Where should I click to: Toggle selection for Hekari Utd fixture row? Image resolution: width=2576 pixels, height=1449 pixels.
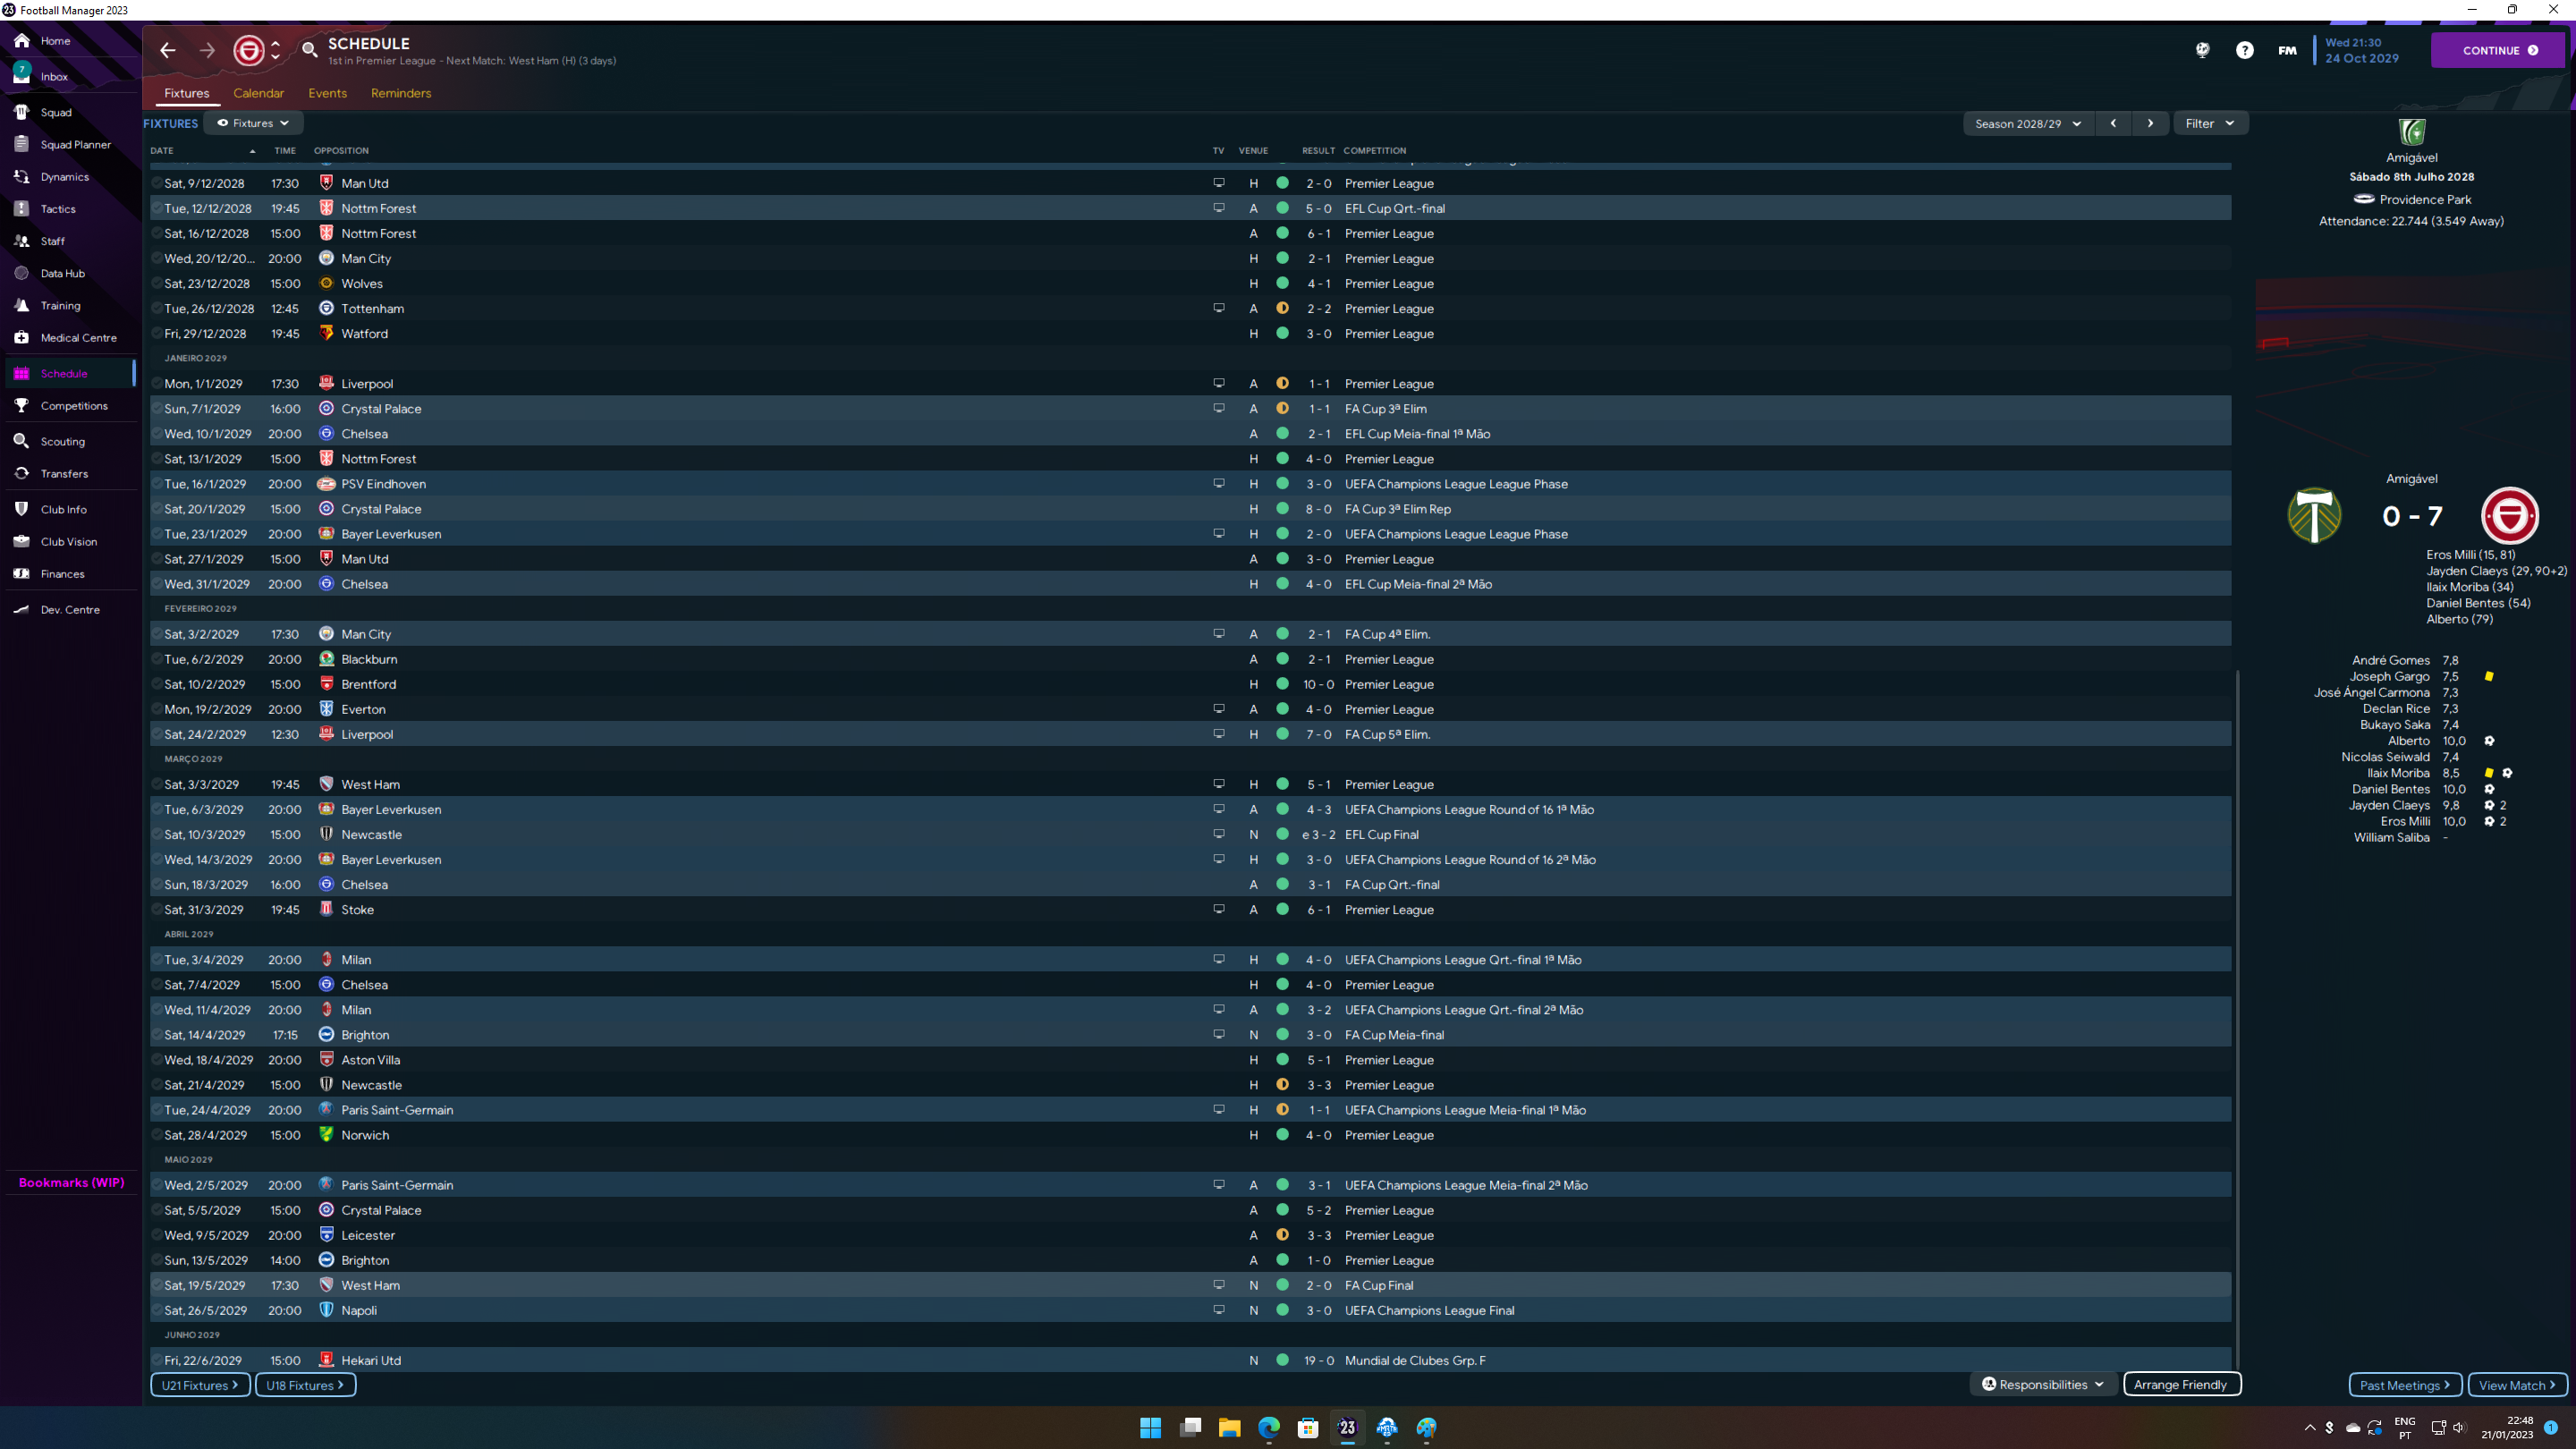point(157,1360)
